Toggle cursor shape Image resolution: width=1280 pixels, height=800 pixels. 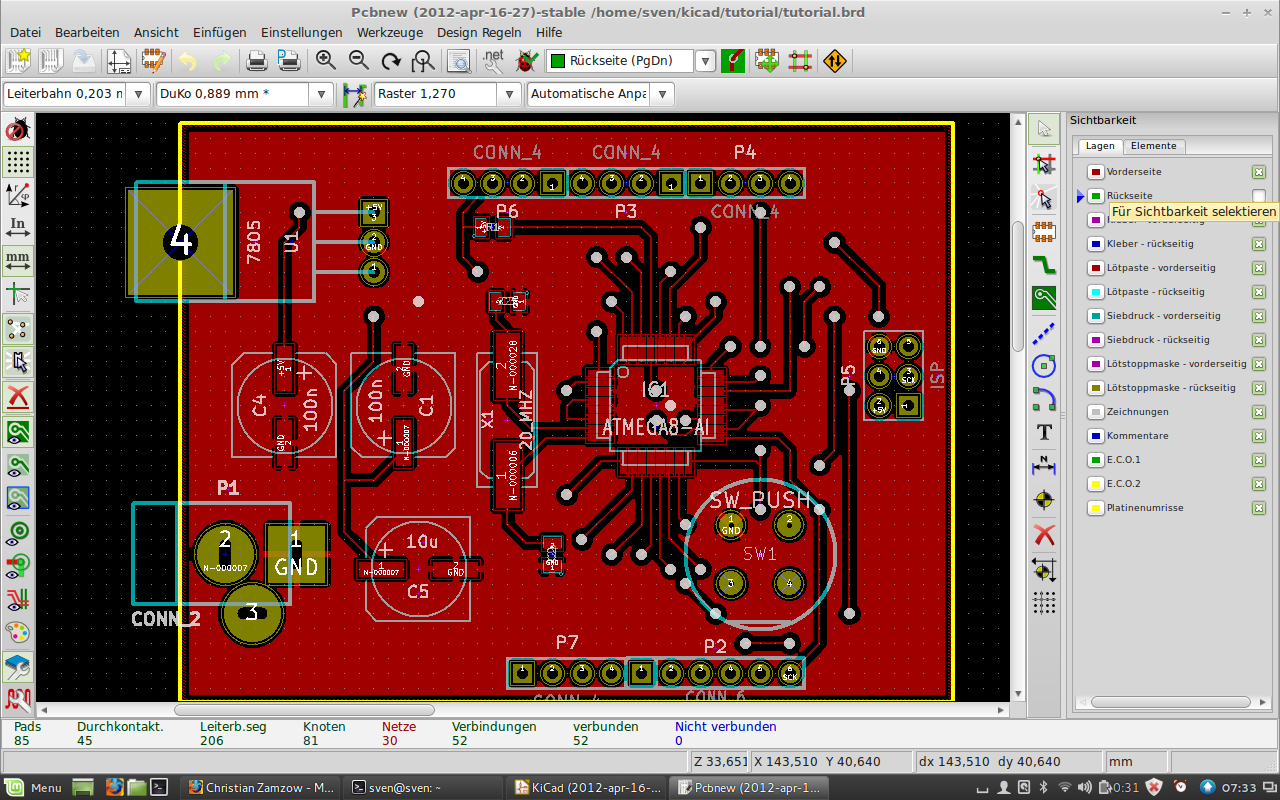click(18, 294)
